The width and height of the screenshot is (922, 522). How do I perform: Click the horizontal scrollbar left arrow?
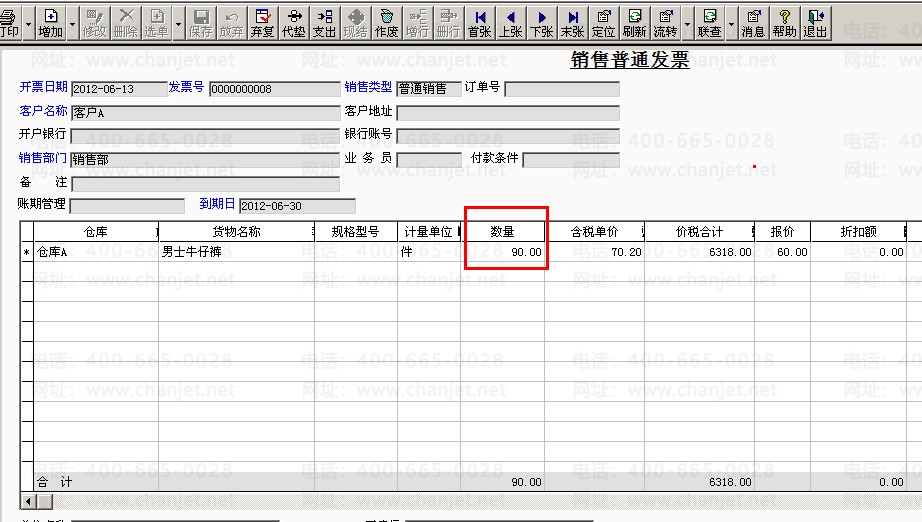pos(28,501)
